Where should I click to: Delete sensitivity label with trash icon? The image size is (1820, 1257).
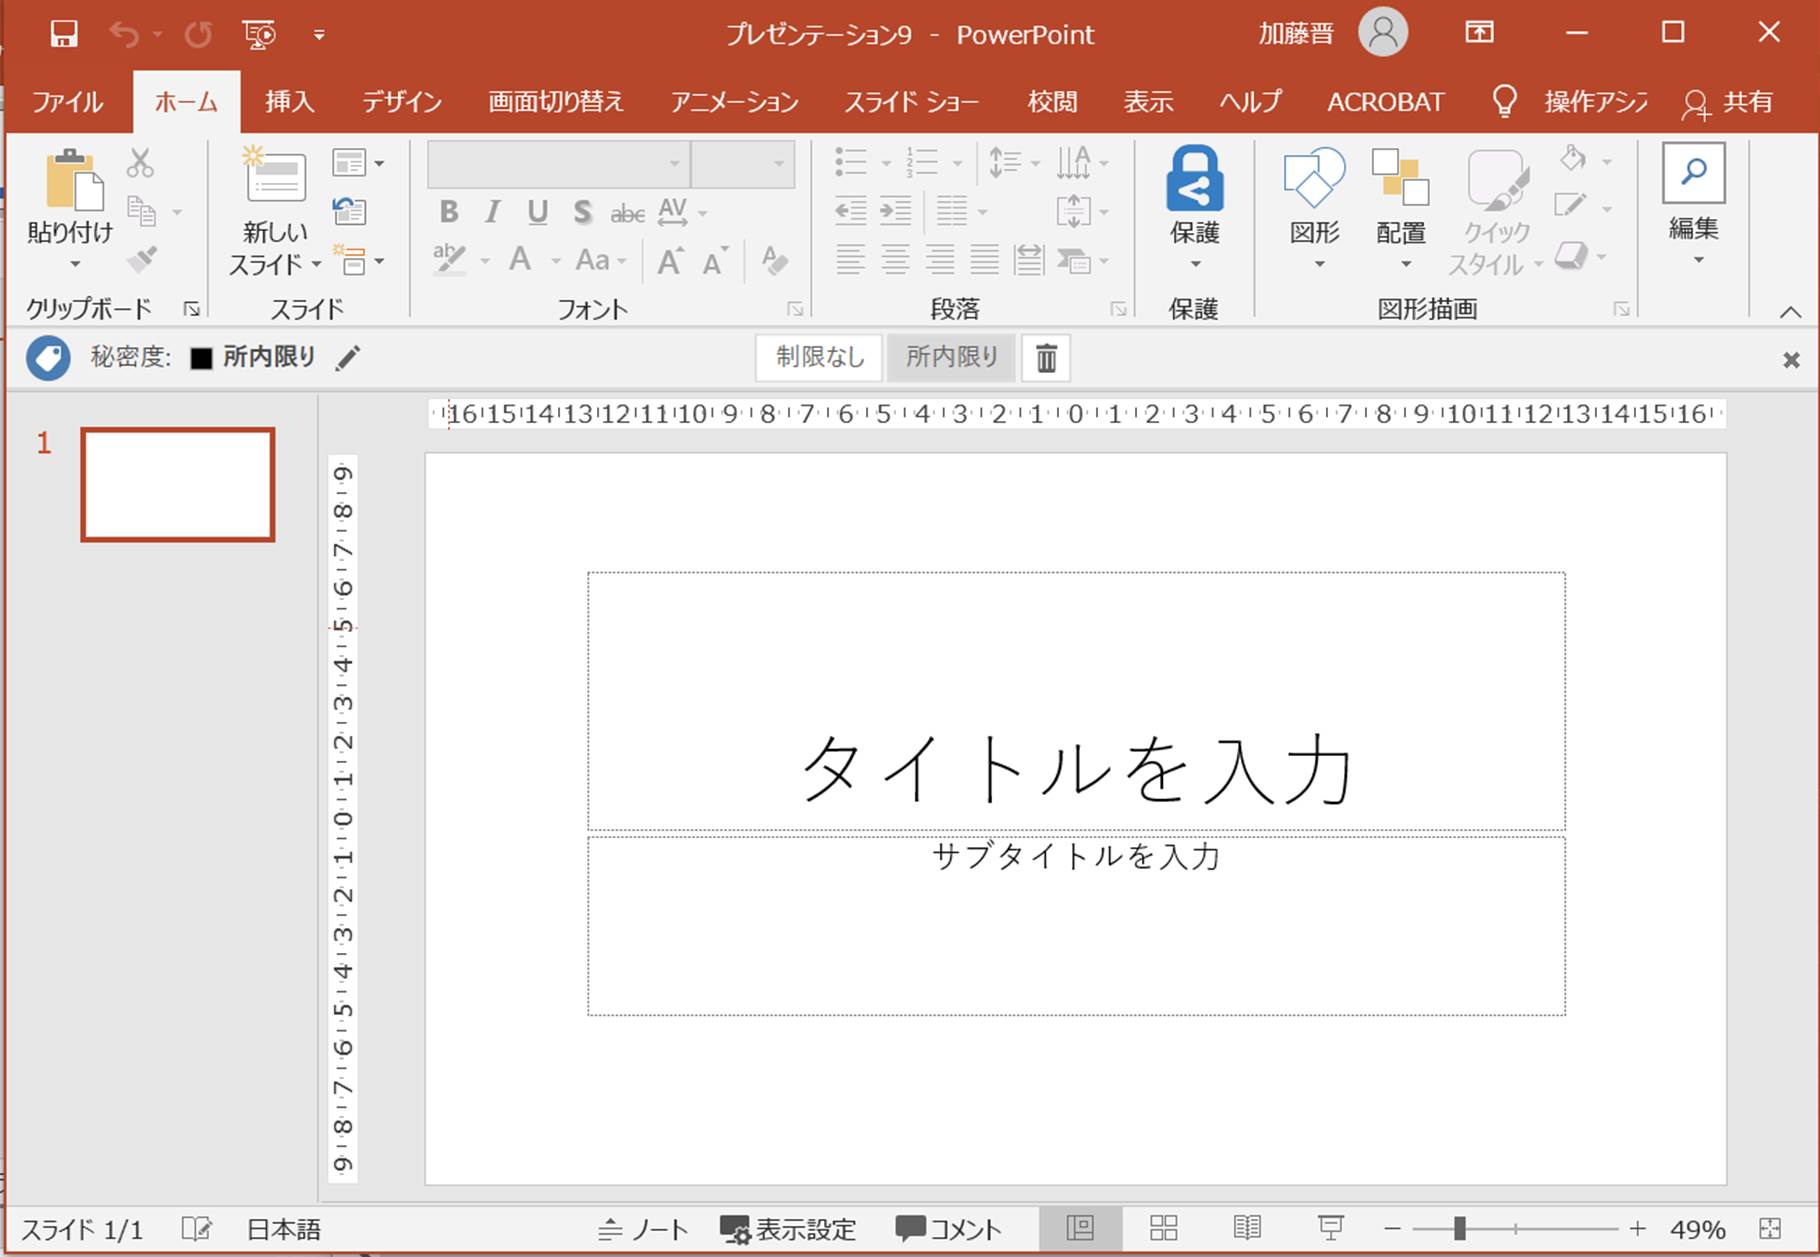click(x=1046, y=358)
